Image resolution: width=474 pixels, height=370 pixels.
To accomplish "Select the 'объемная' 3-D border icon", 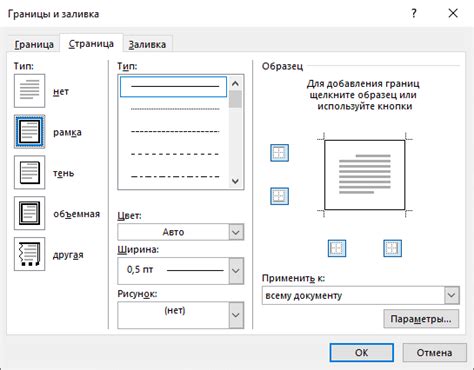I will 29,213.
